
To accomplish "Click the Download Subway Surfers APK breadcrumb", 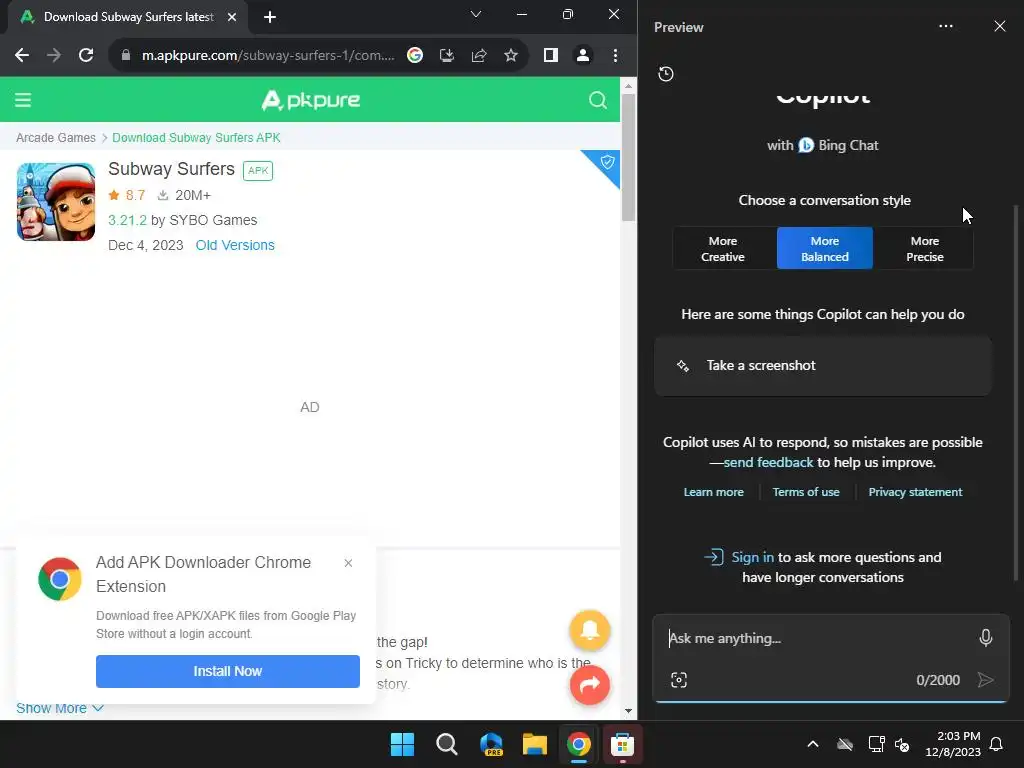I will (x=196, y=138).
